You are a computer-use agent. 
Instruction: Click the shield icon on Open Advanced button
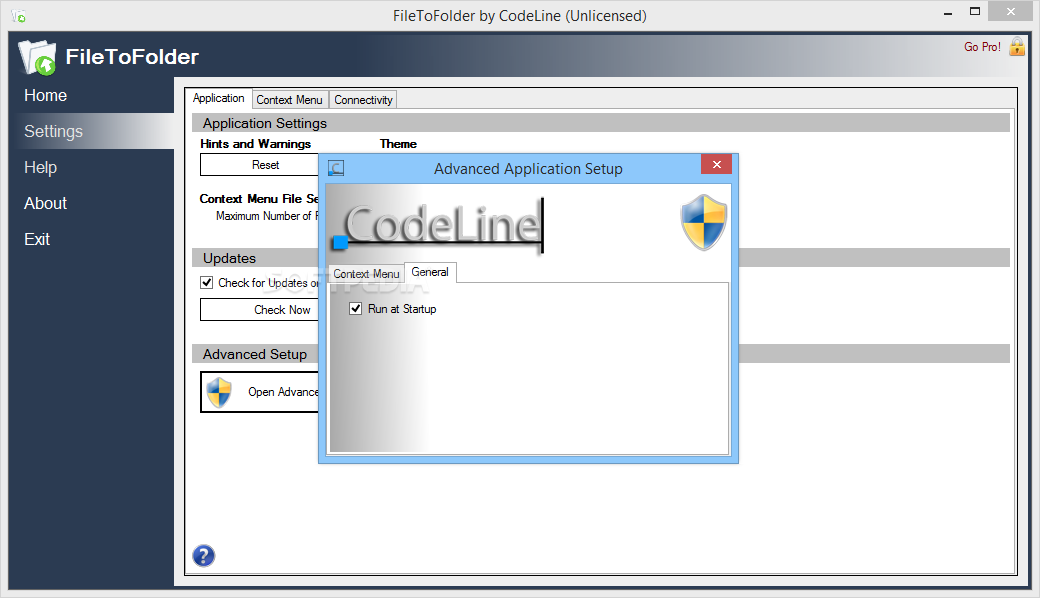(x=219, y=392)
